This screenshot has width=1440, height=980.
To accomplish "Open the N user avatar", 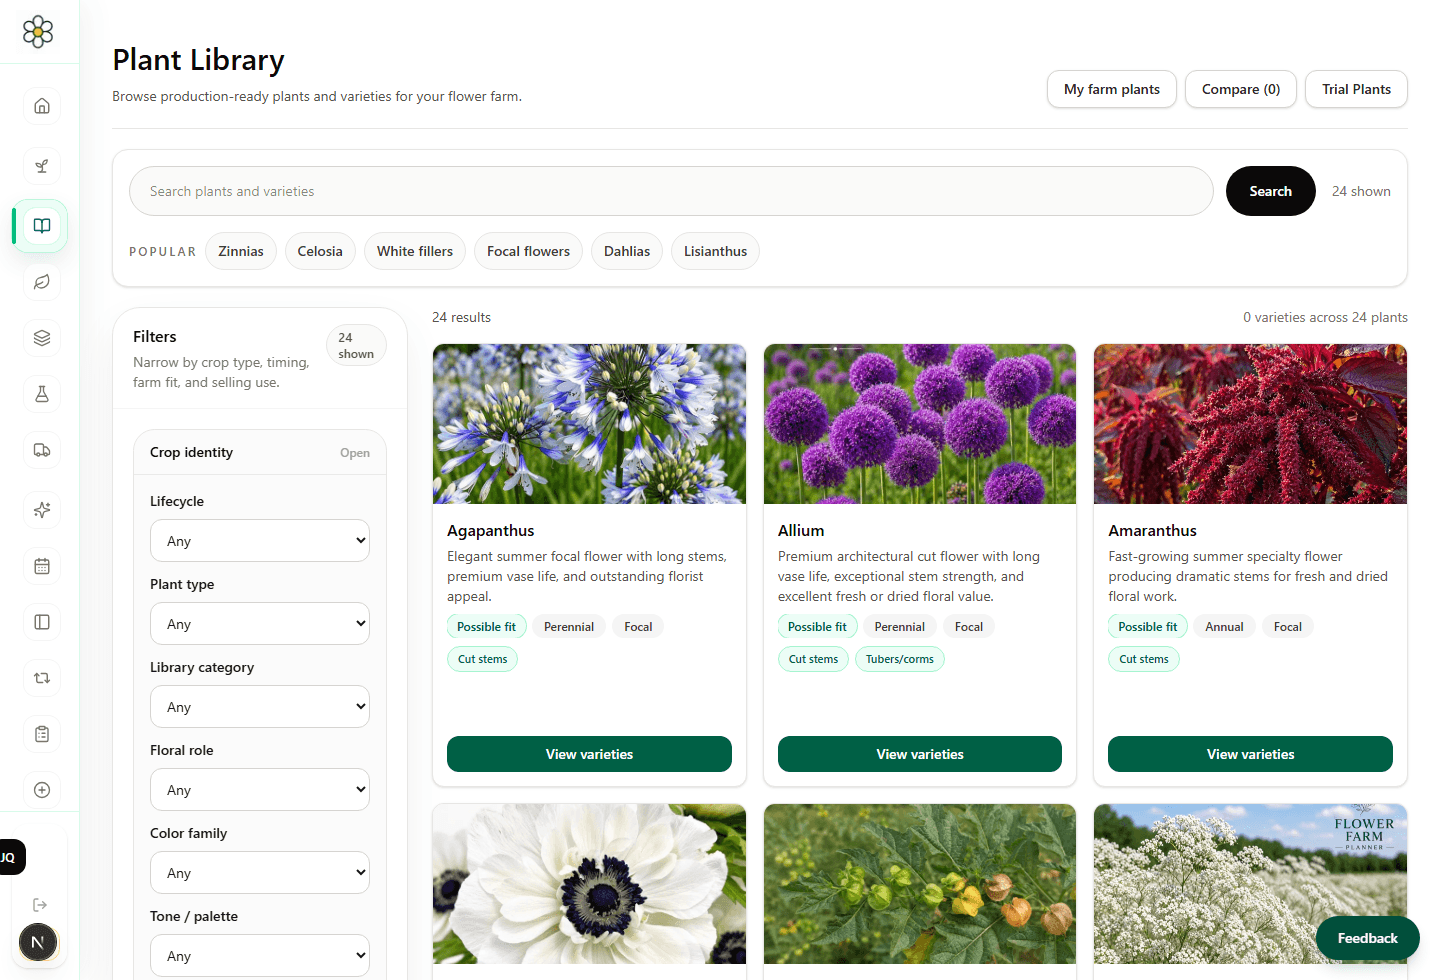I will [38, 942].
